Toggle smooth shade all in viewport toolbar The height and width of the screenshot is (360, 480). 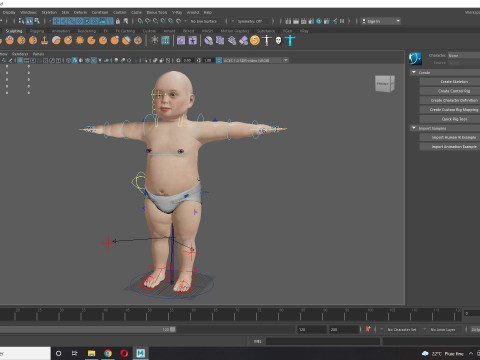pos(75,60)
